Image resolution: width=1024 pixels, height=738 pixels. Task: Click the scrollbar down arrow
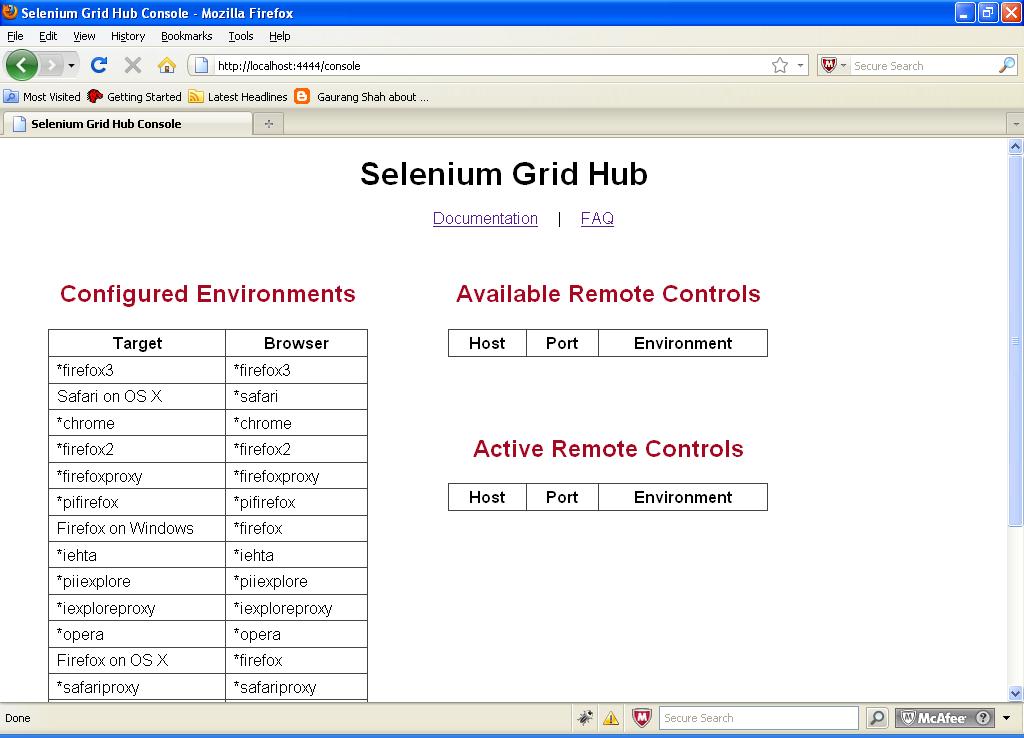pyautogui.click(x=1013, y=692)
